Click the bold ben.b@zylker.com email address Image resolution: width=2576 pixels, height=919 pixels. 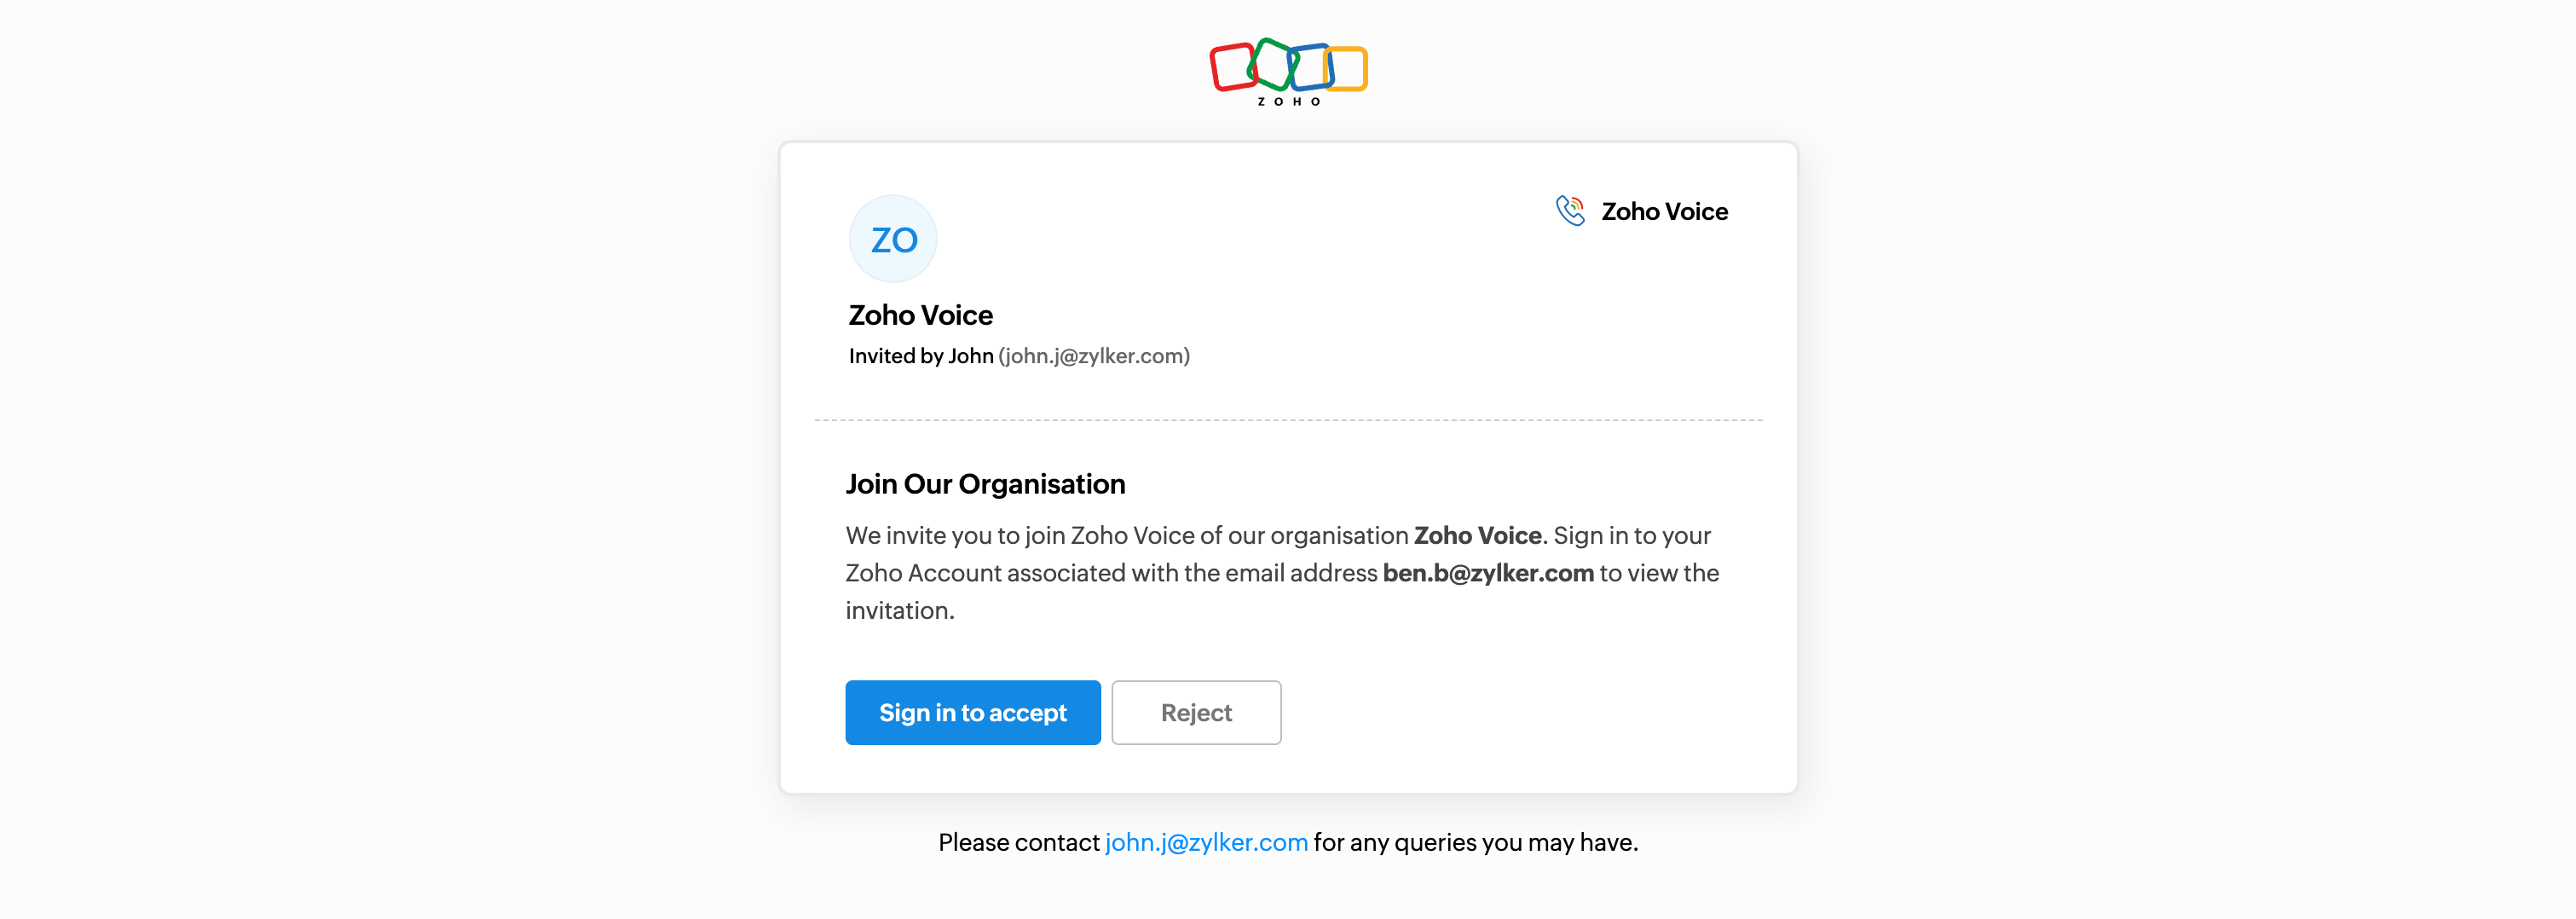pyautogui.click(x=1488, y=574)
